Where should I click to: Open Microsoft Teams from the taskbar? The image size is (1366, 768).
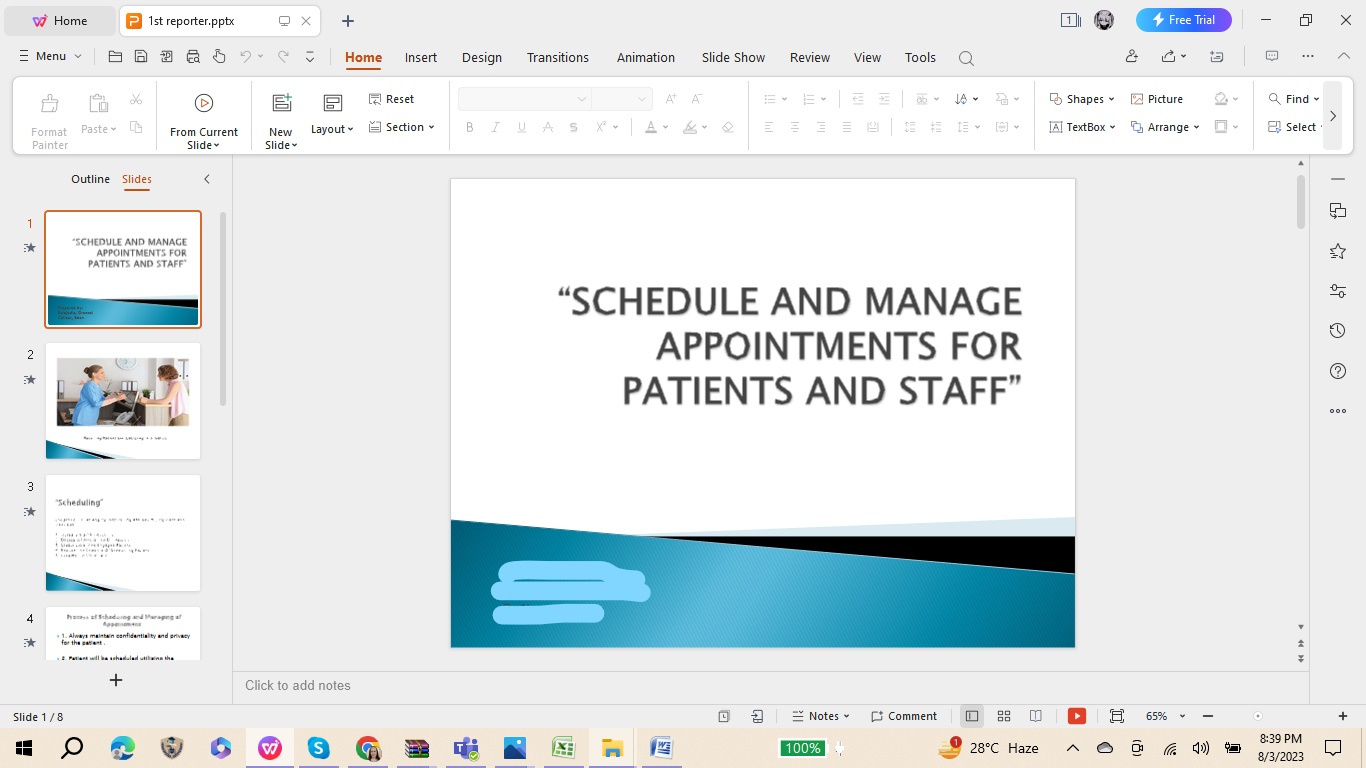point(466,748)
